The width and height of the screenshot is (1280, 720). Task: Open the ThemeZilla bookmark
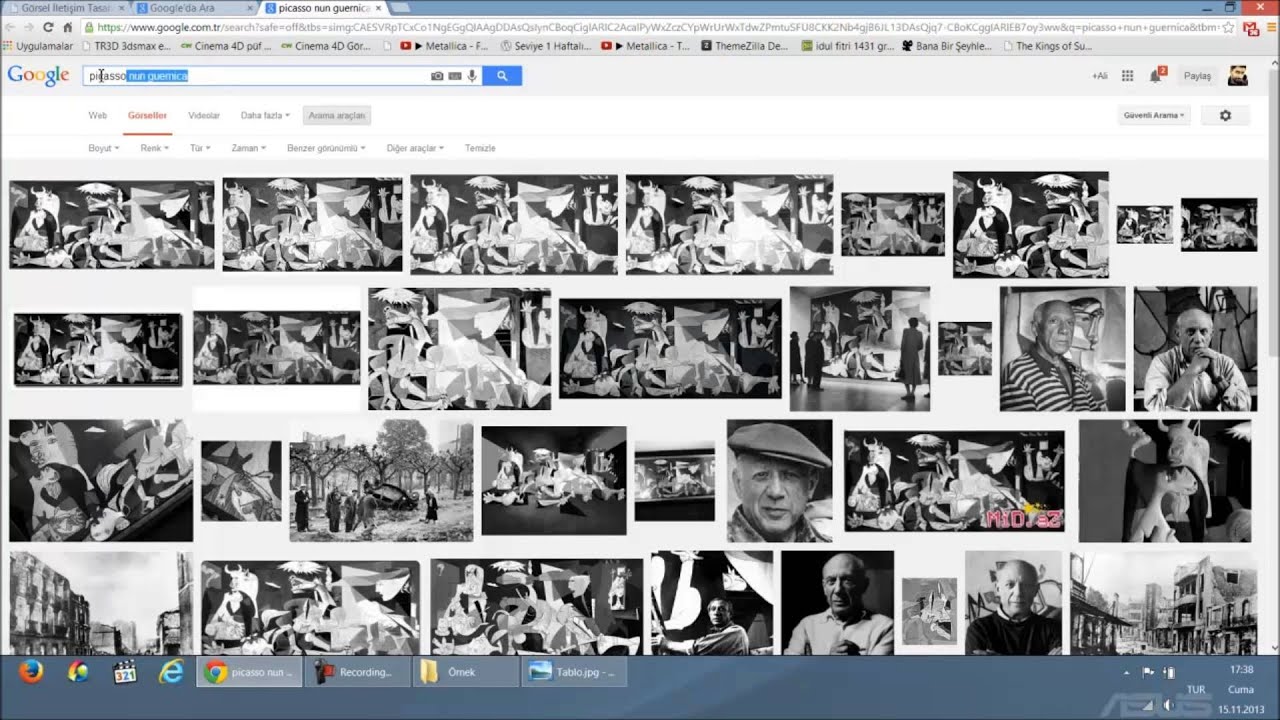(745, 46)
